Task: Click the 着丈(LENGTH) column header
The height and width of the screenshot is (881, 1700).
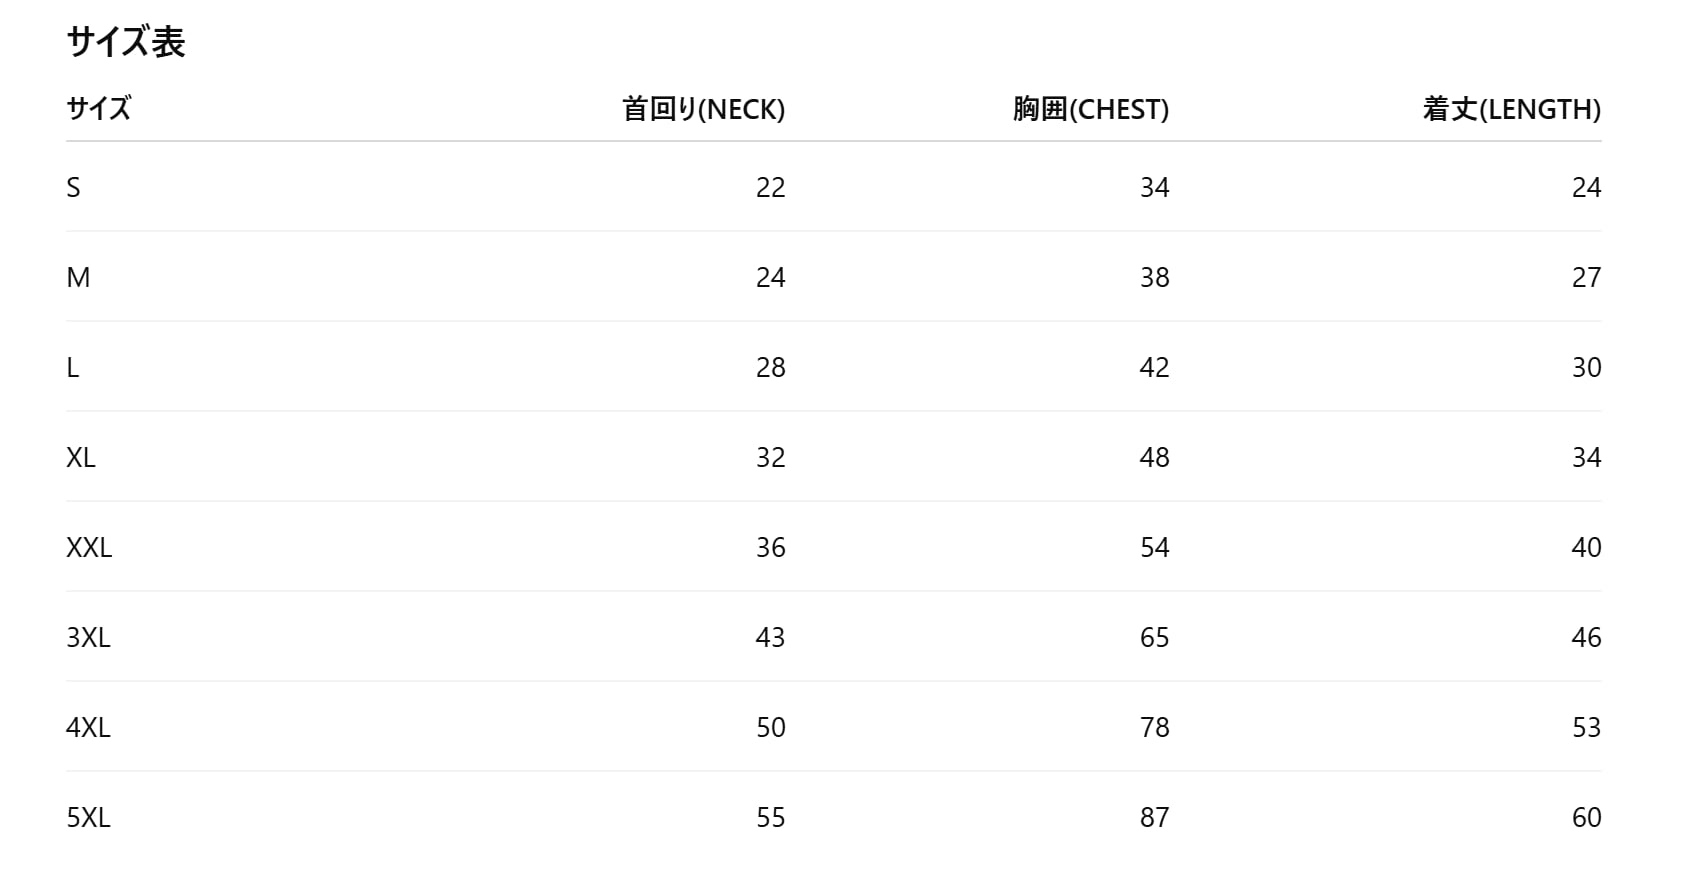Action: (1511, 109)
